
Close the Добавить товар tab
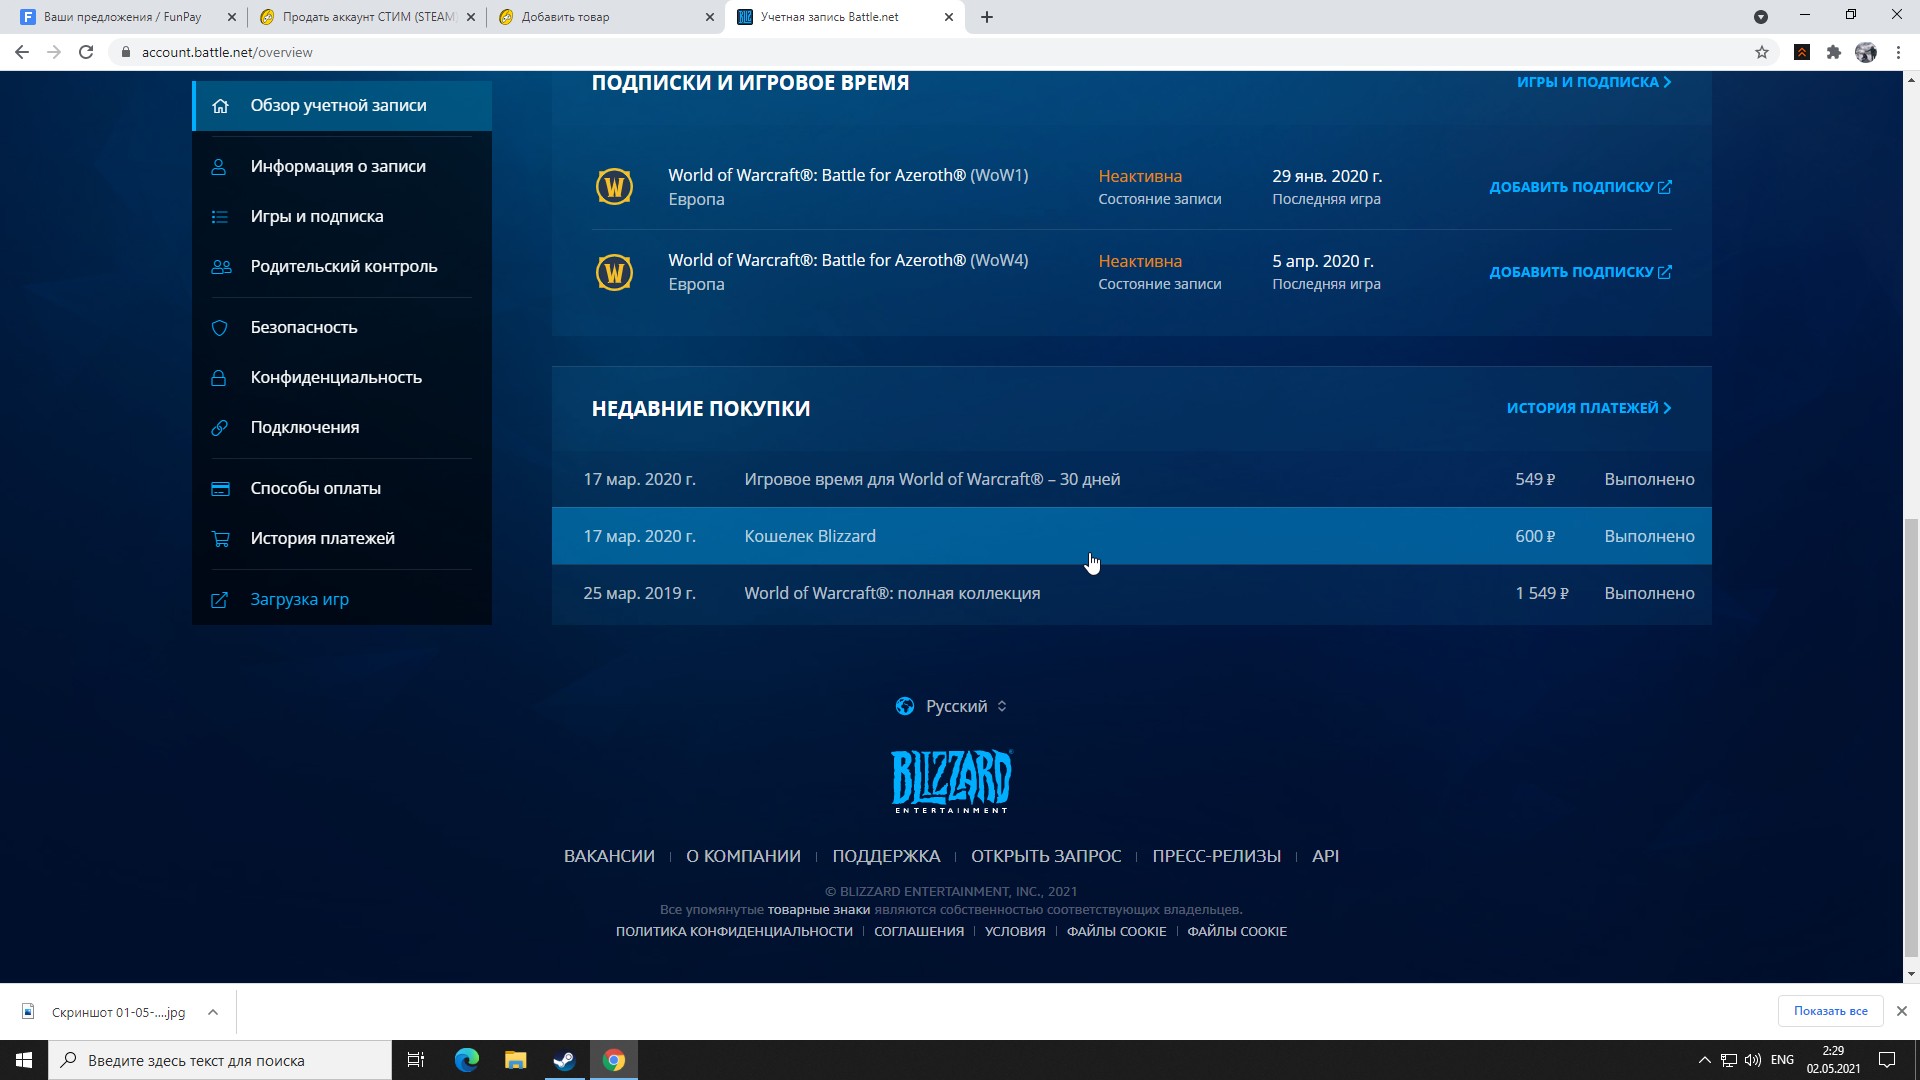point(710,17)
